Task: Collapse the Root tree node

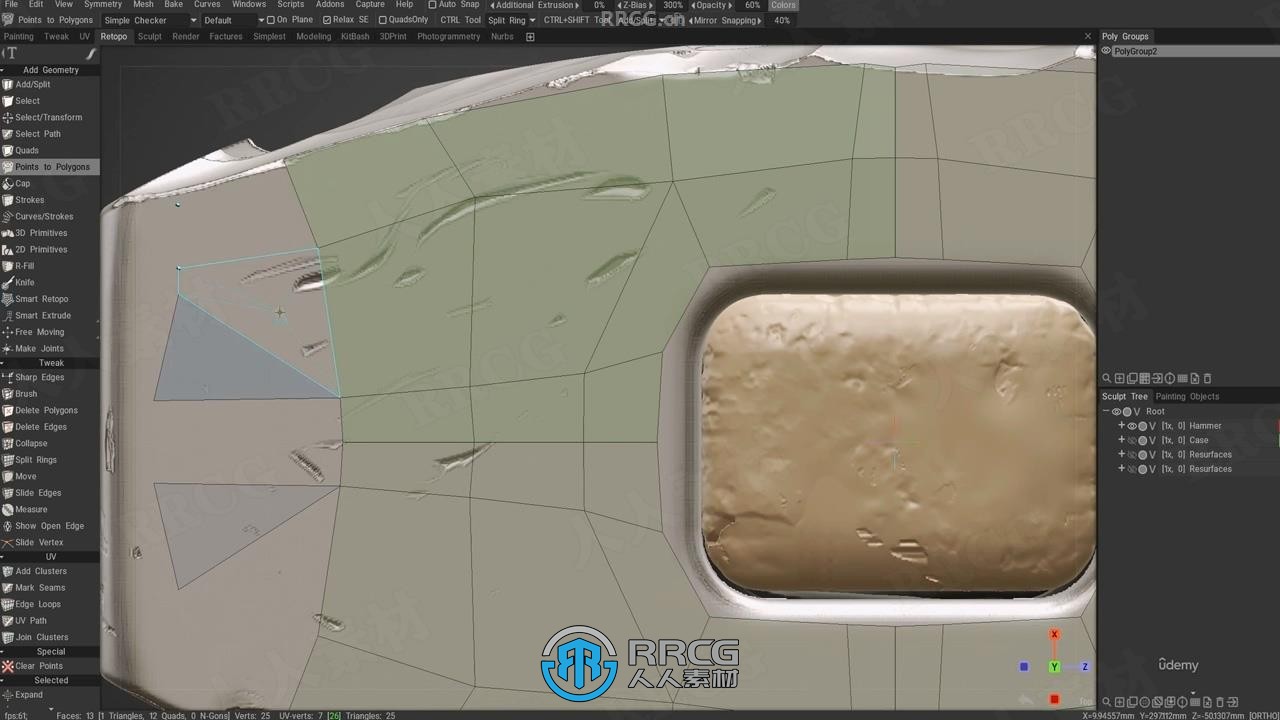Action: point(1106,412)
